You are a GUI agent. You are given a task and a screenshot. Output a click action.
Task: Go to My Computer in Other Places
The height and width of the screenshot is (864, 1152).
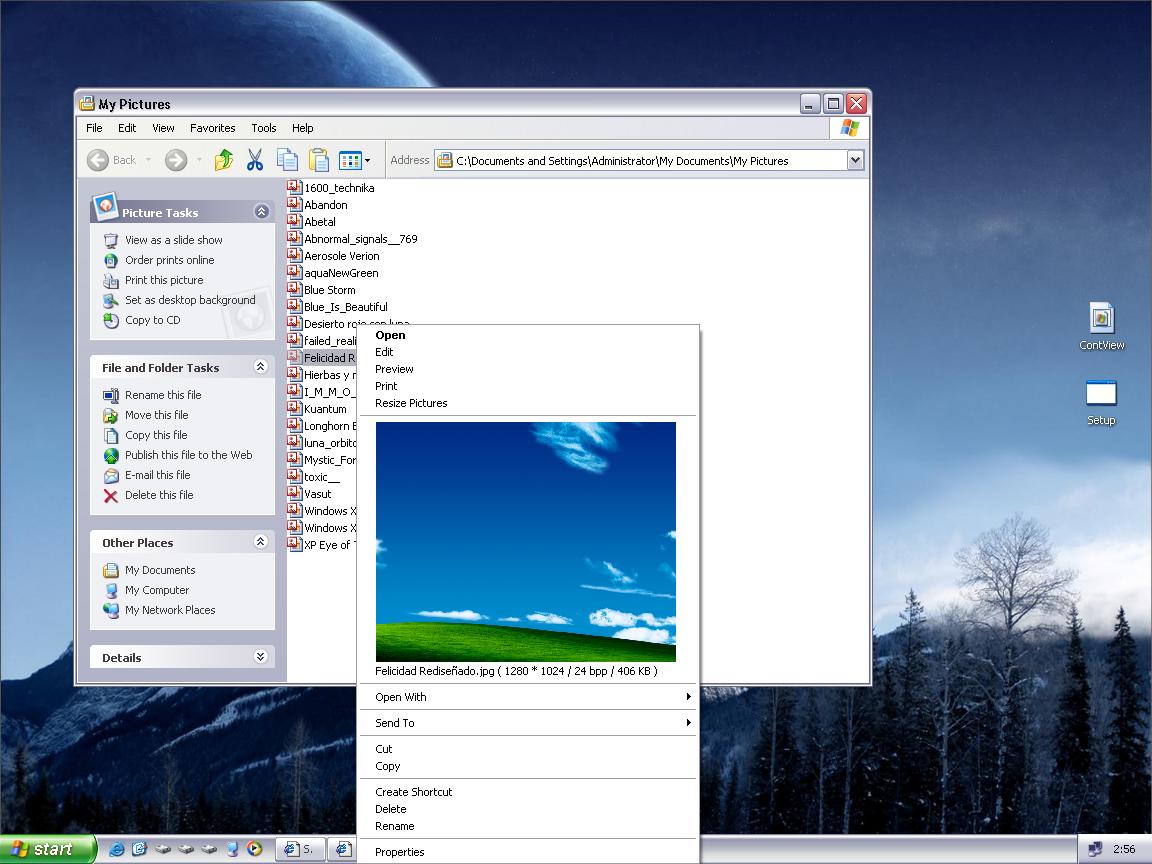[x=156, y=590]
